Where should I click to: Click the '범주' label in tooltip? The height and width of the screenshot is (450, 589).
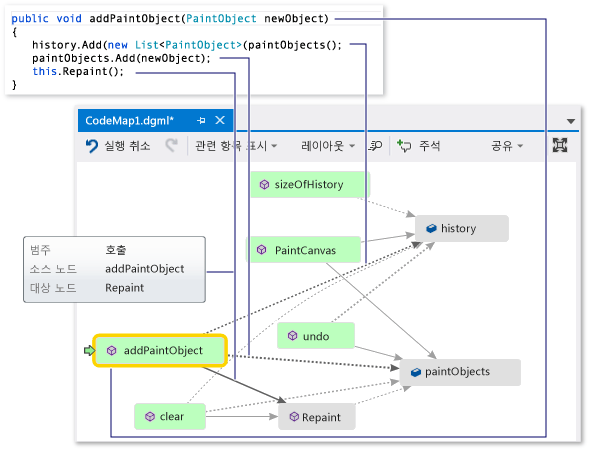(40, 250)
